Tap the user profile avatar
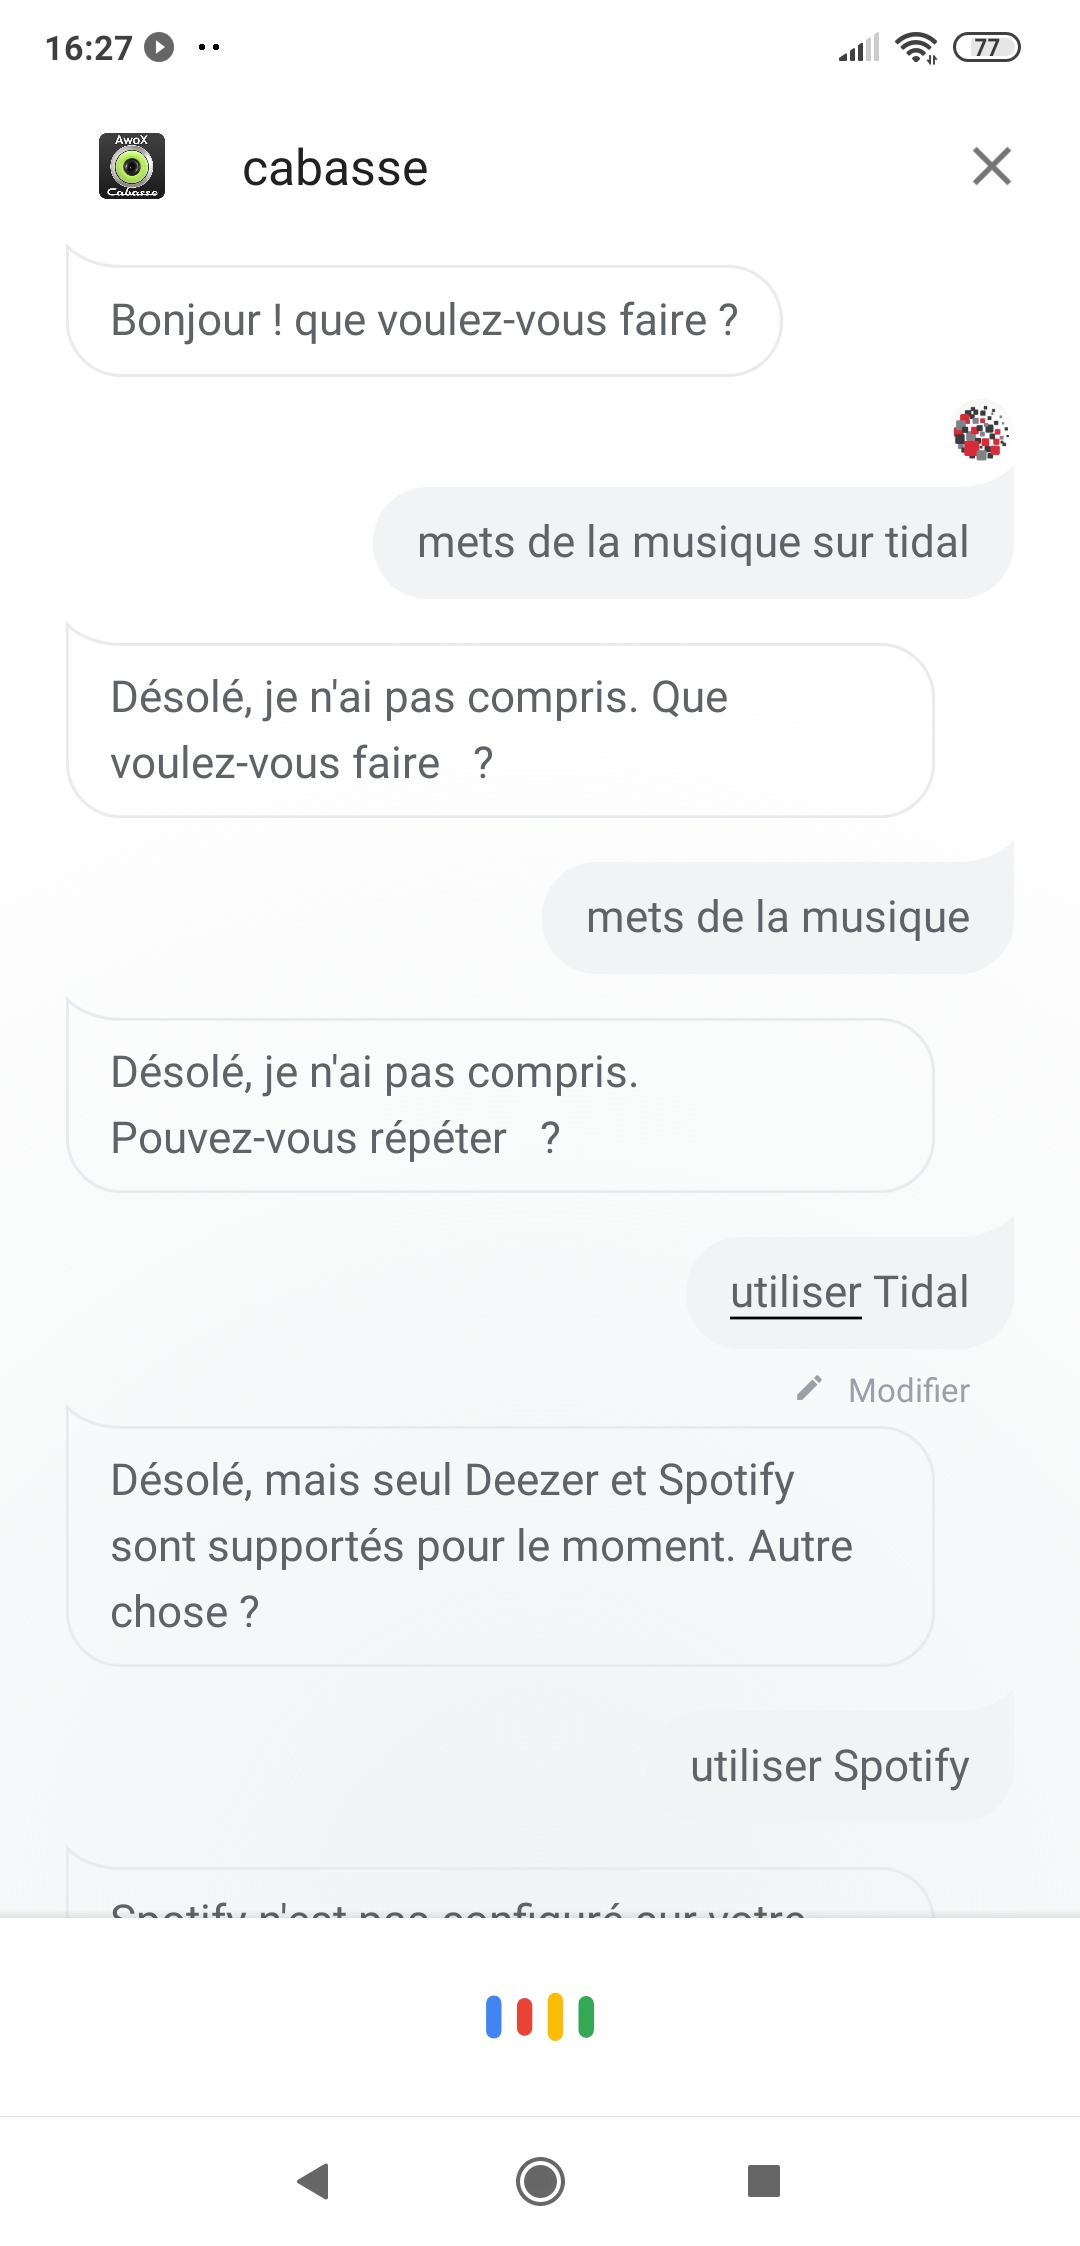1080x2246 pixels. coord(981,431)
